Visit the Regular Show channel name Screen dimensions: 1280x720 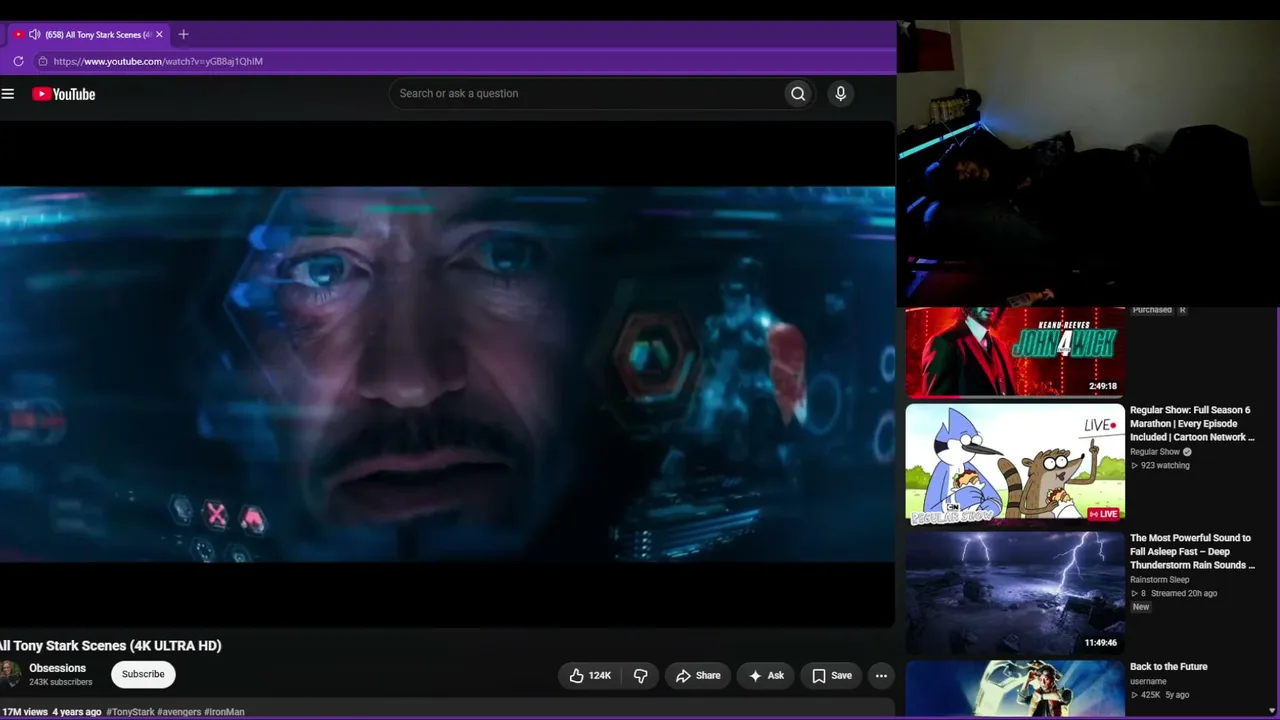click(x=1155, y=452)
